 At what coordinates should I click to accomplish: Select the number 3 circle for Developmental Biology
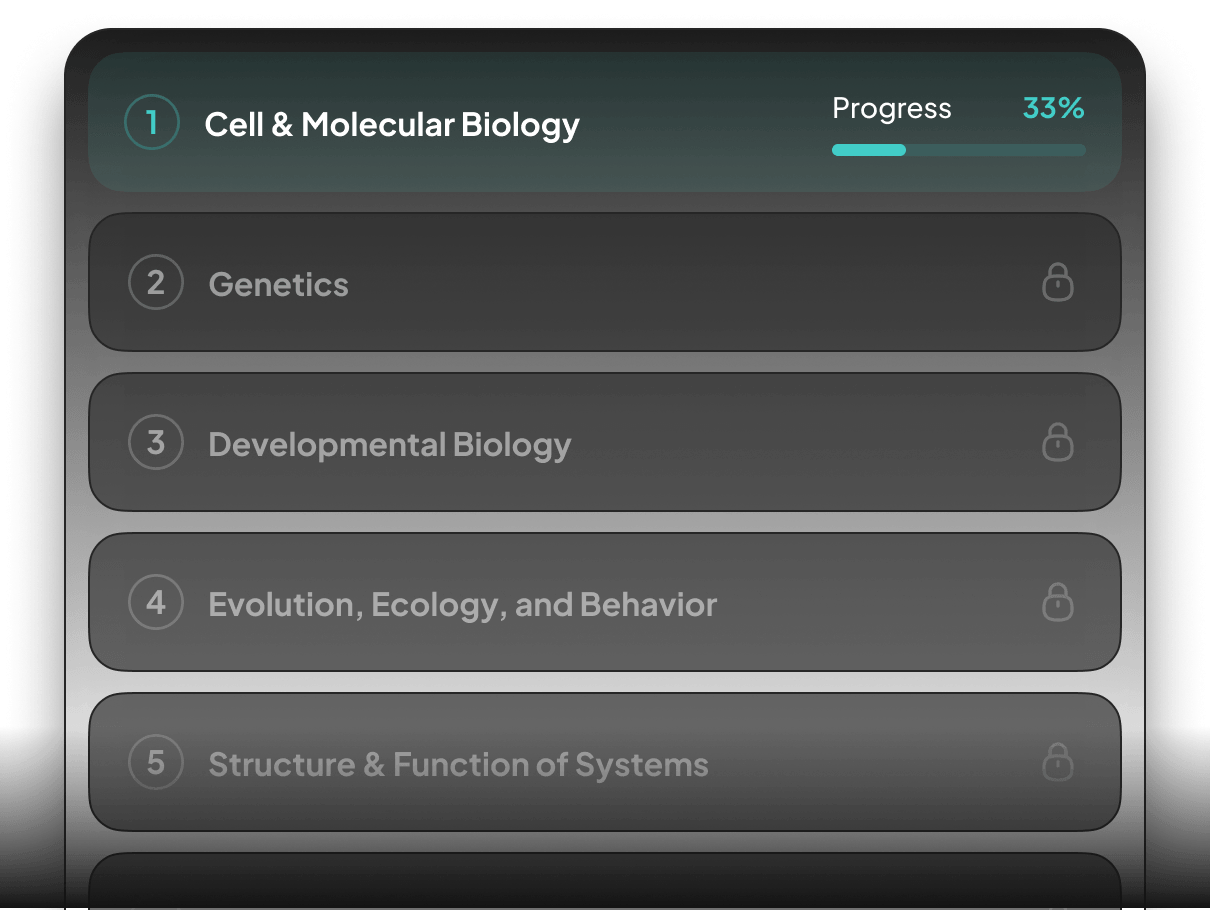[155, 442]
